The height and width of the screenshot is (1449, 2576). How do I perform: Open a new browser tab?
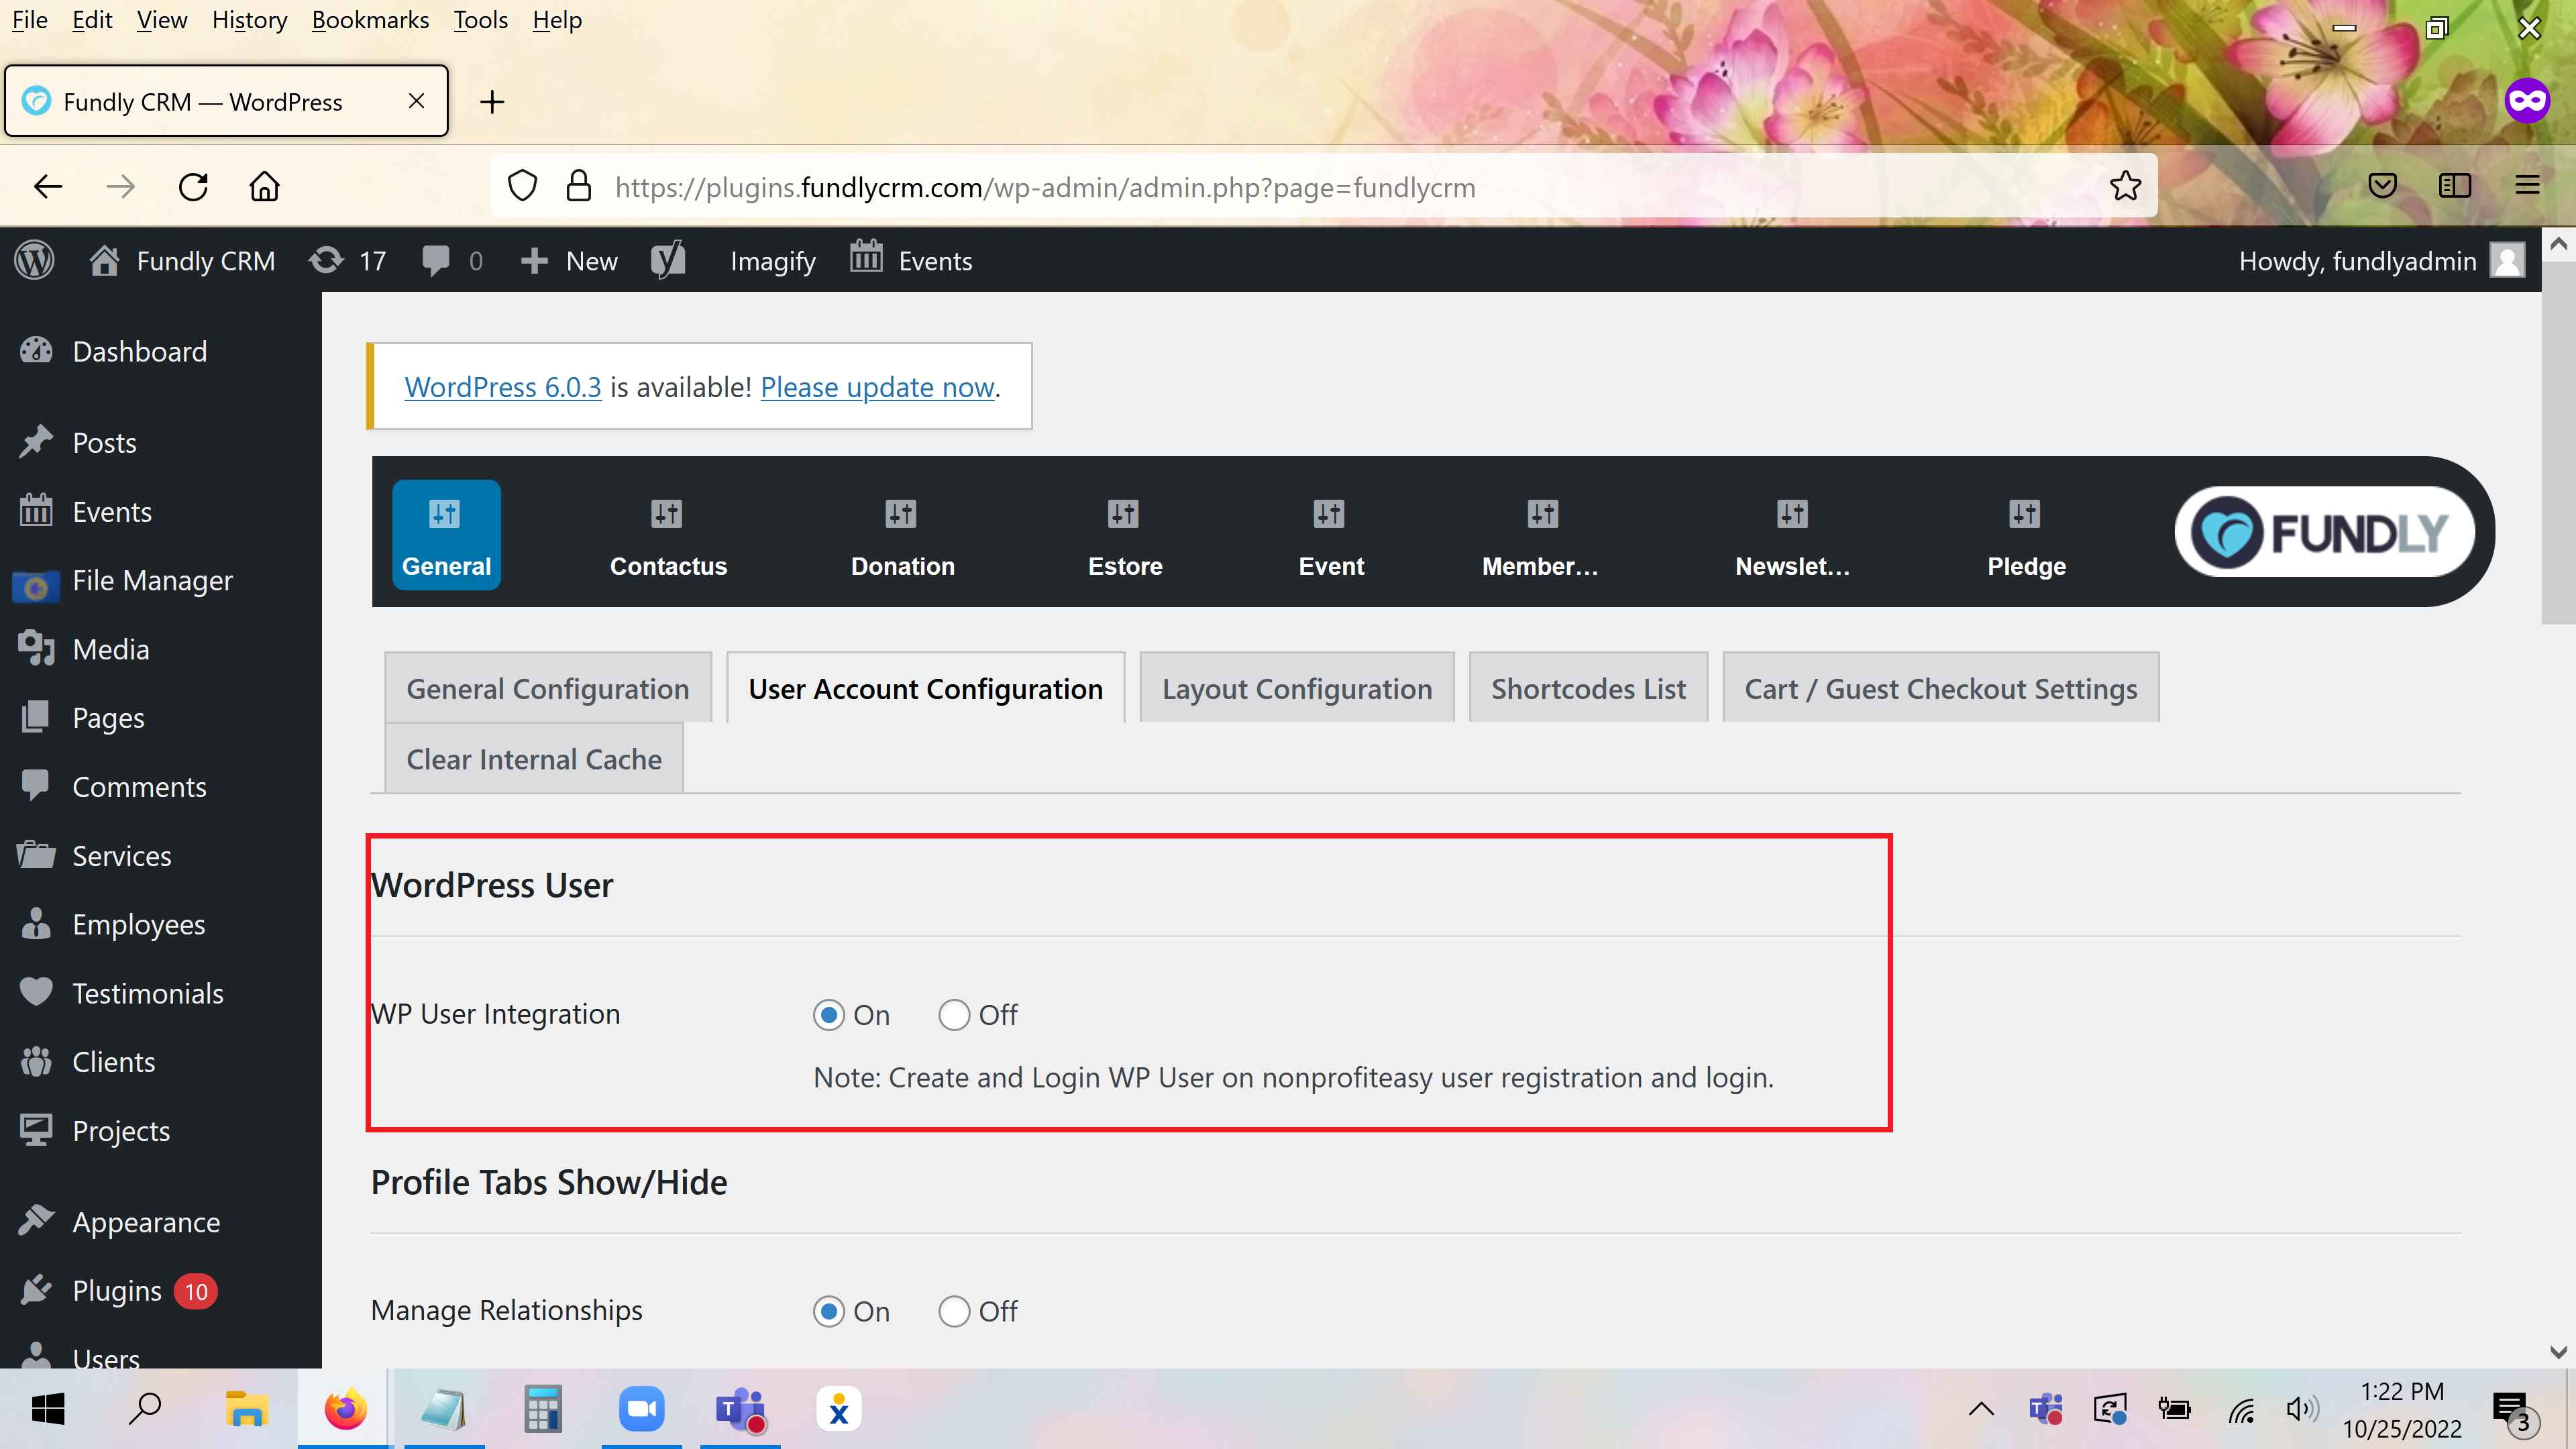coord(492,101)
